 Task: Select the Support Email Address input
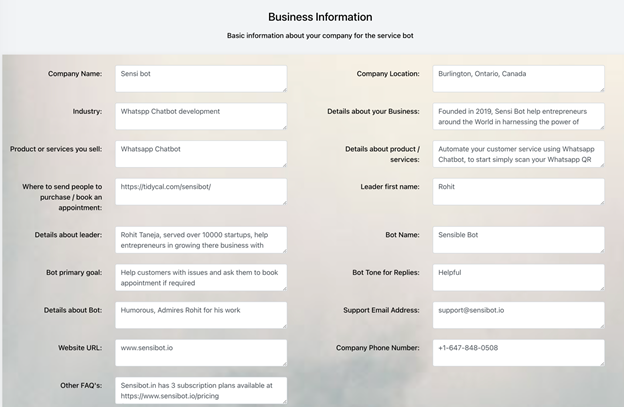pos(518,315)
